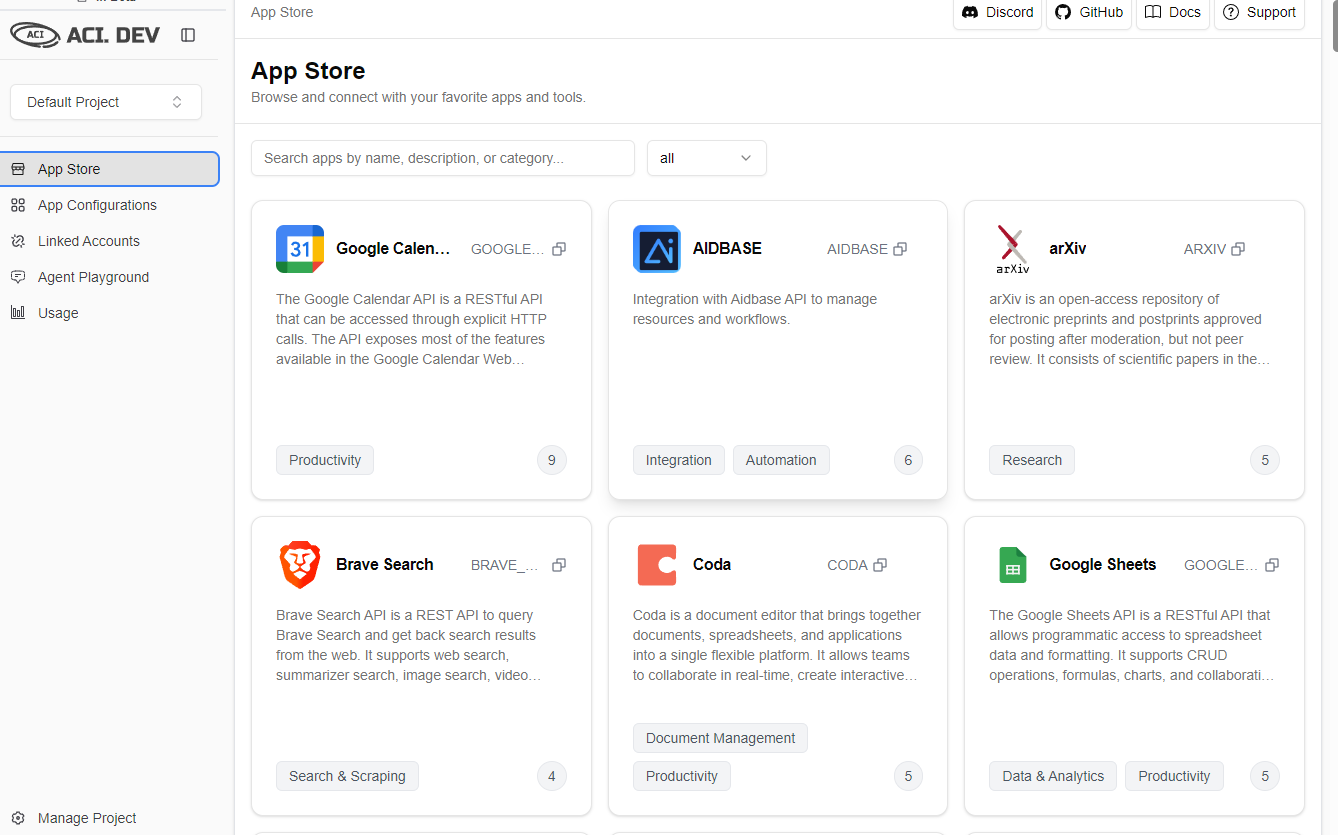The width and height of the screenshot is (1338, 835).
Task: Click the Usage bar chart icon
Action: [x=18, y=313]
